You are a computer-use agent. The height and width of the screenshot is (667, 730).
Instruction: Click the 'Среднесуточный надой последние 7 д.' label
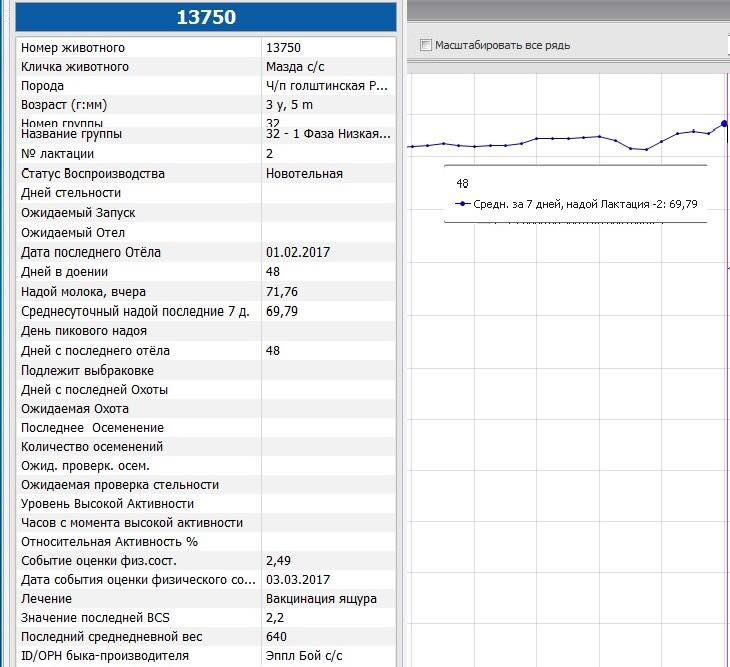pyautogui.click(x=135, y=311)
